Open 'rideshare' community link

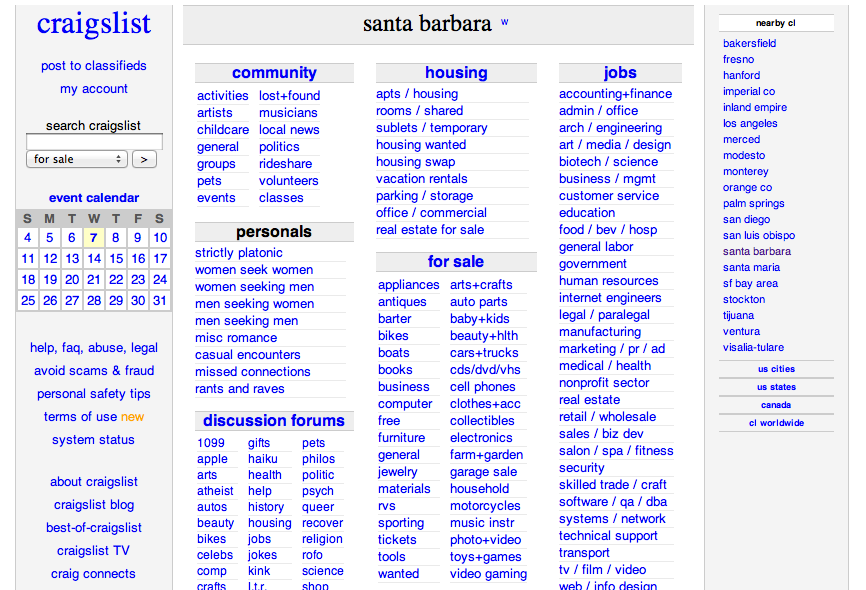click(x=286, y=164)
